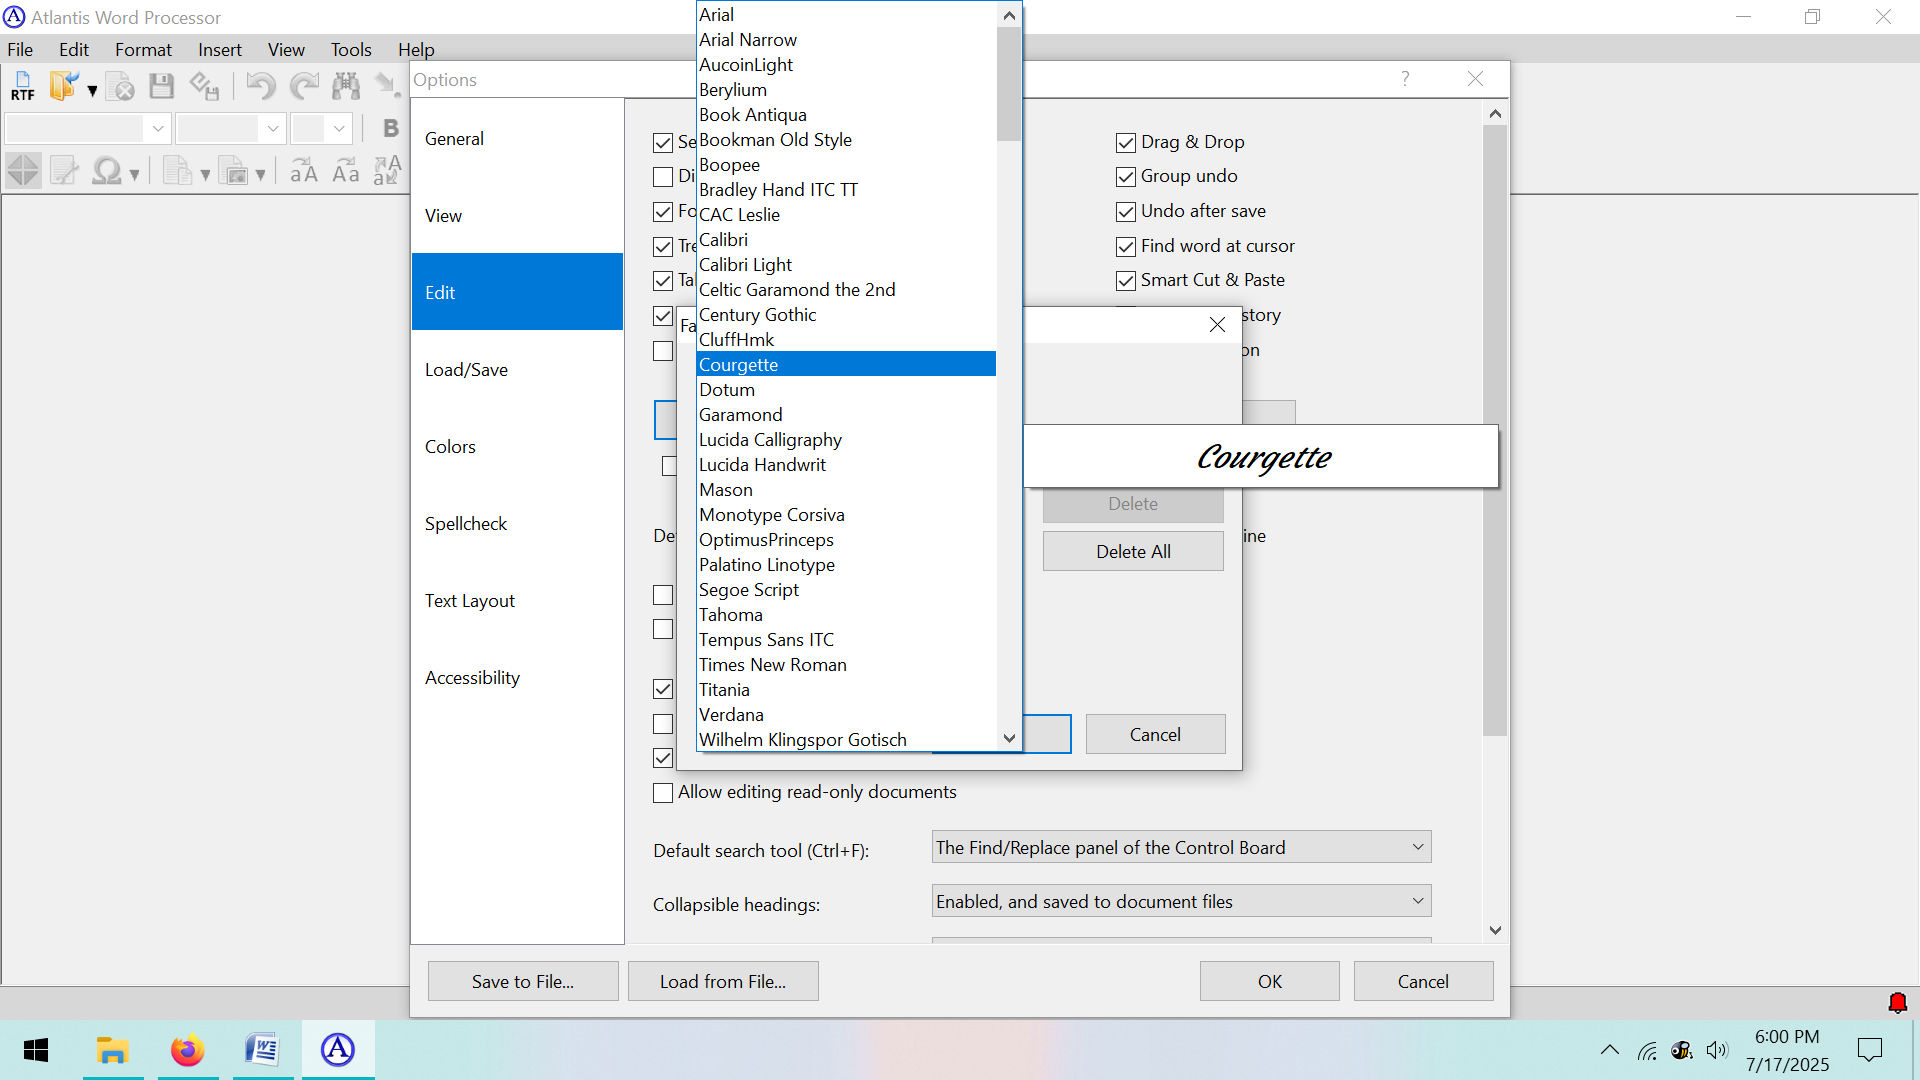Show hidden system tray icons
The width and height of the screenshot is (1920, 1080).
(1609, 1050)
